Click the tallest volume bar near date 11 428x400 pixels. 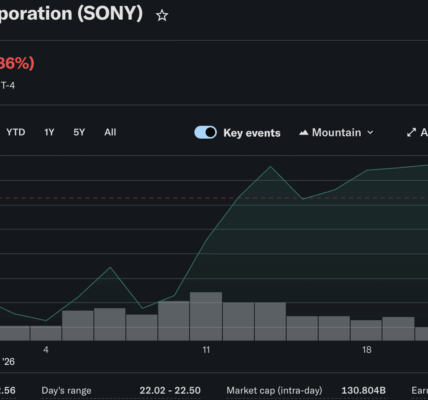point(206,316)
